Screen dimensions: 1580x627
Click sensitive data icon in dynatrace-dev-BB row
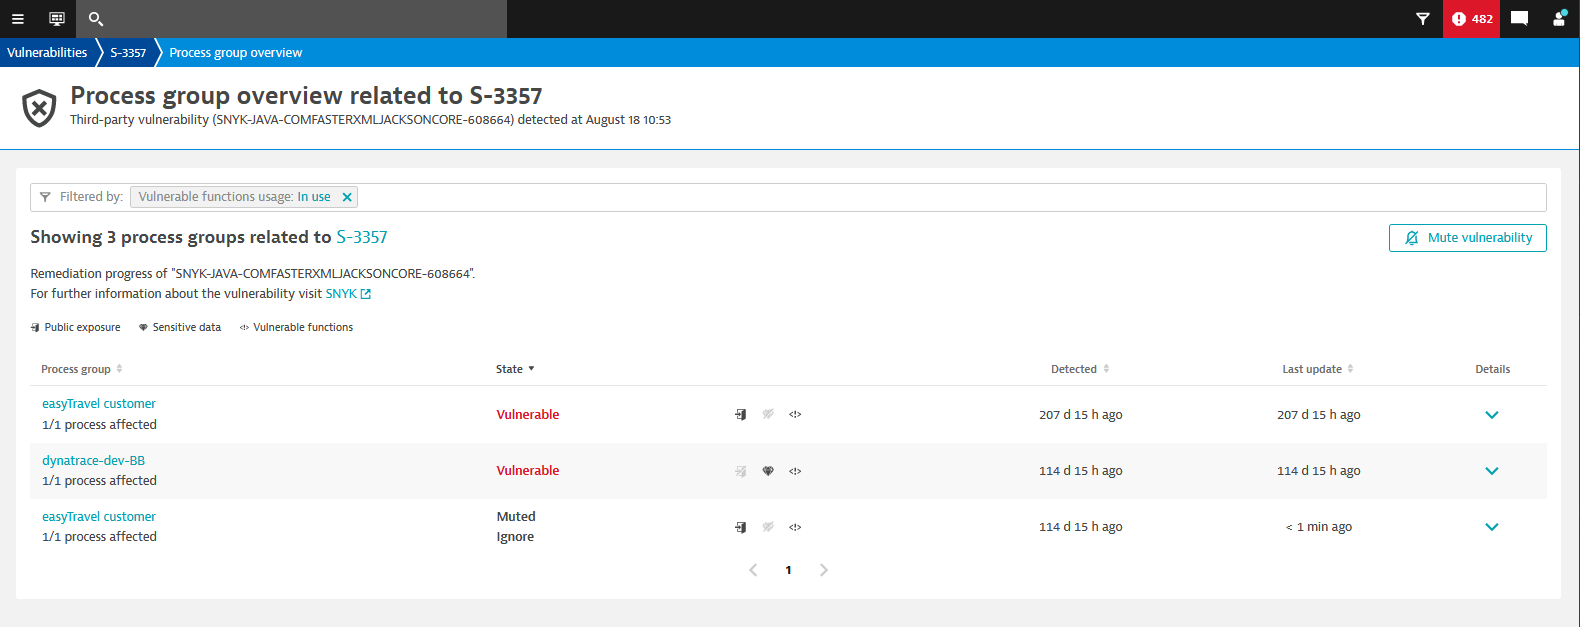pos(768,471)
